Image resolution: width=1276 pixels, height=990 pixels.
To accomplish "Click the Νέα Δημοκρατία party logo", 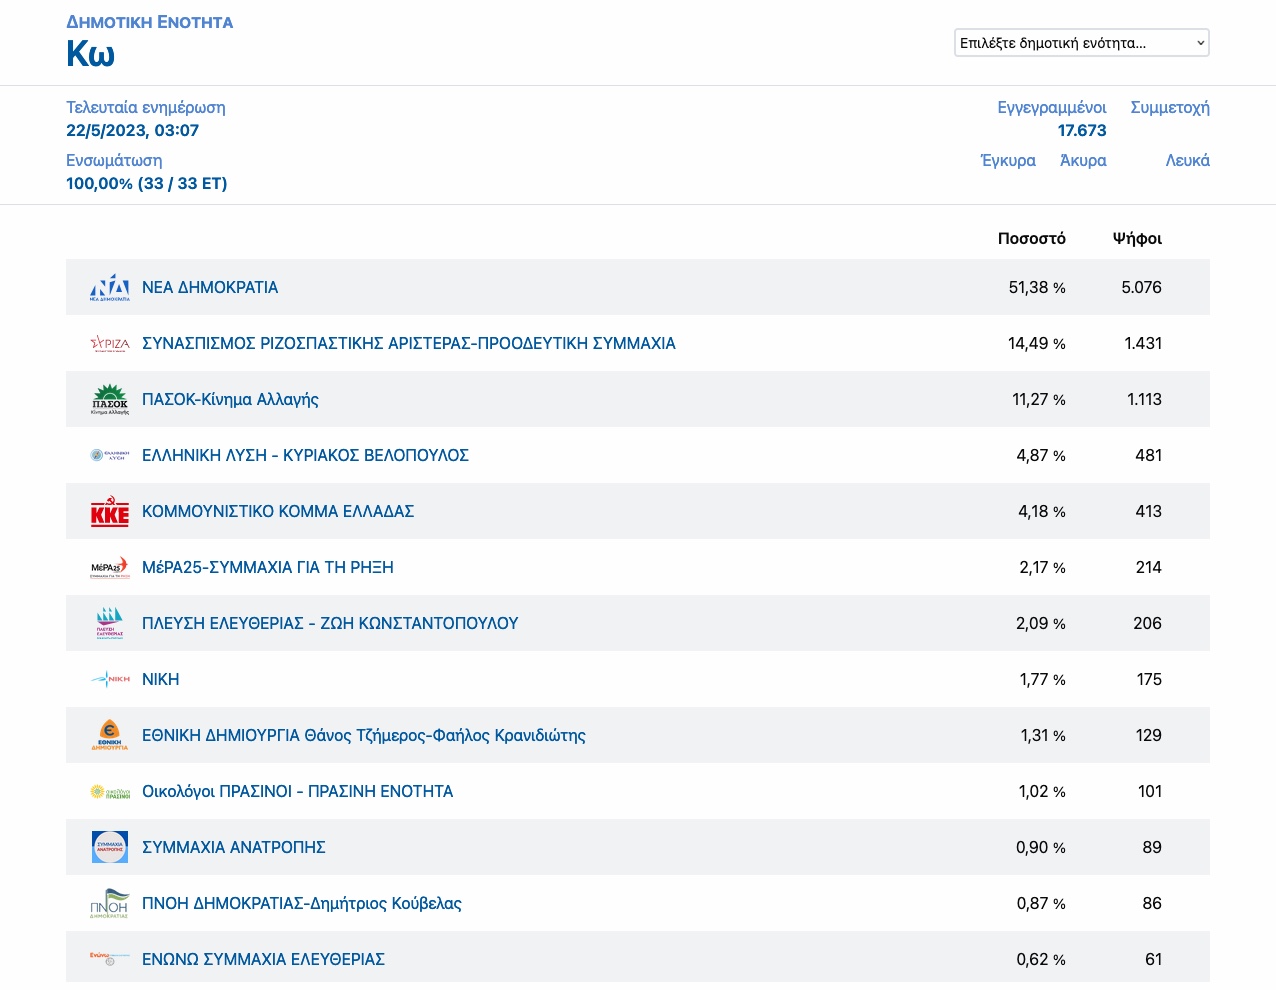I will click(110, 287).
